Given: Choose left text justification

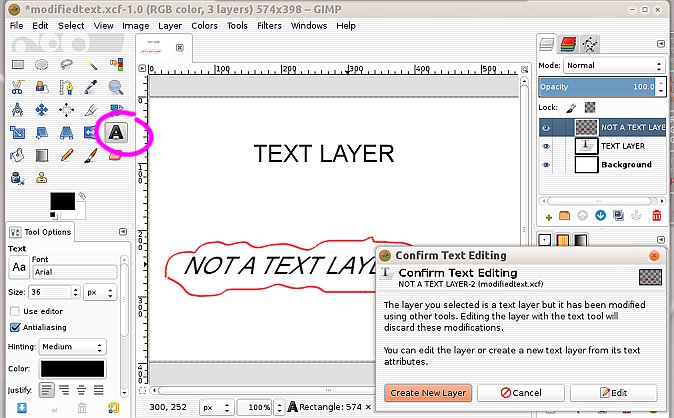Looking at the screenshot, I should (46, 390).
